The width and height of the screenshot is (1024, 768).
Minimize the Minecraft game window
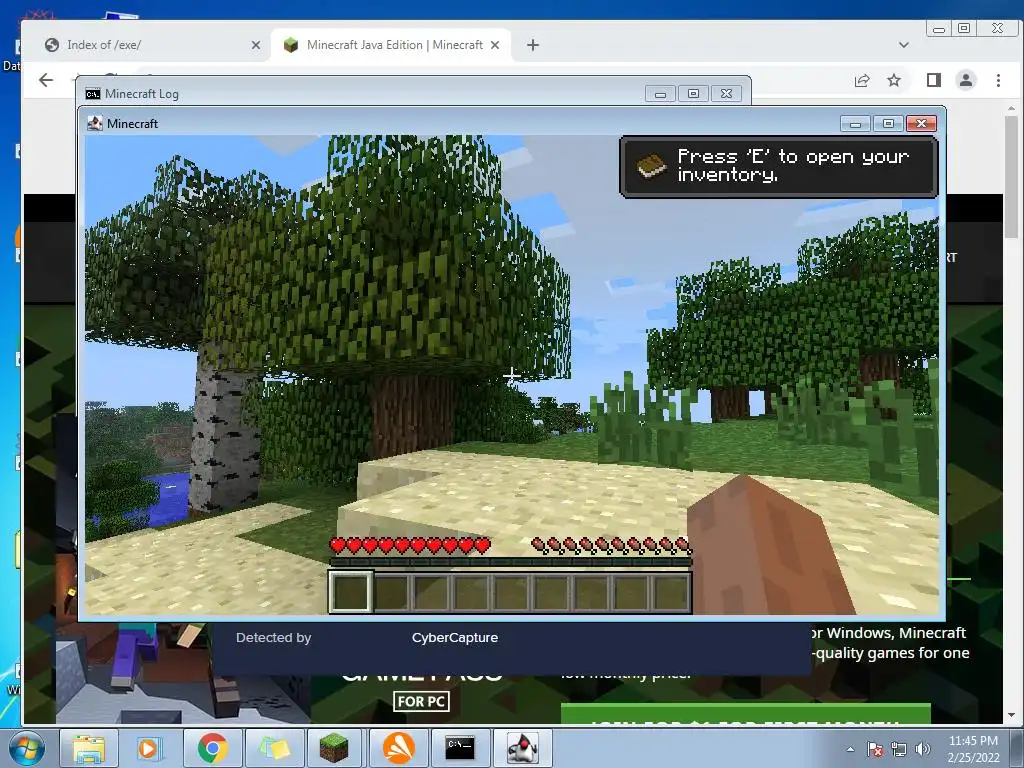(856, 123)
